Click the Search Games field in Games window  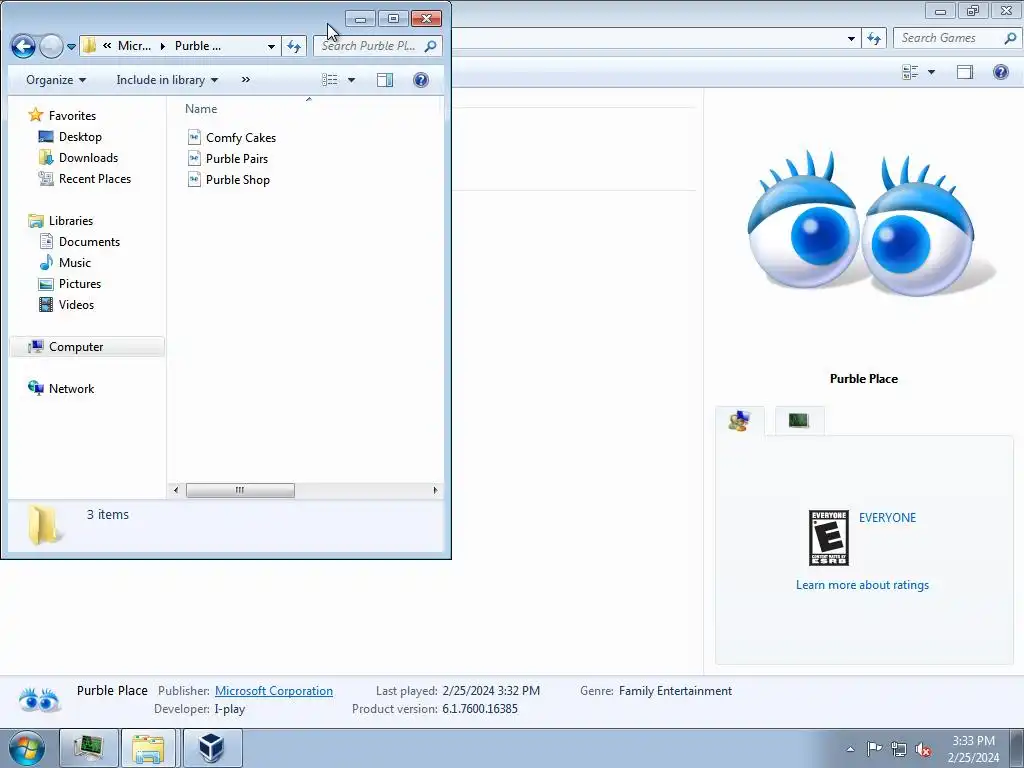point(947,38)
